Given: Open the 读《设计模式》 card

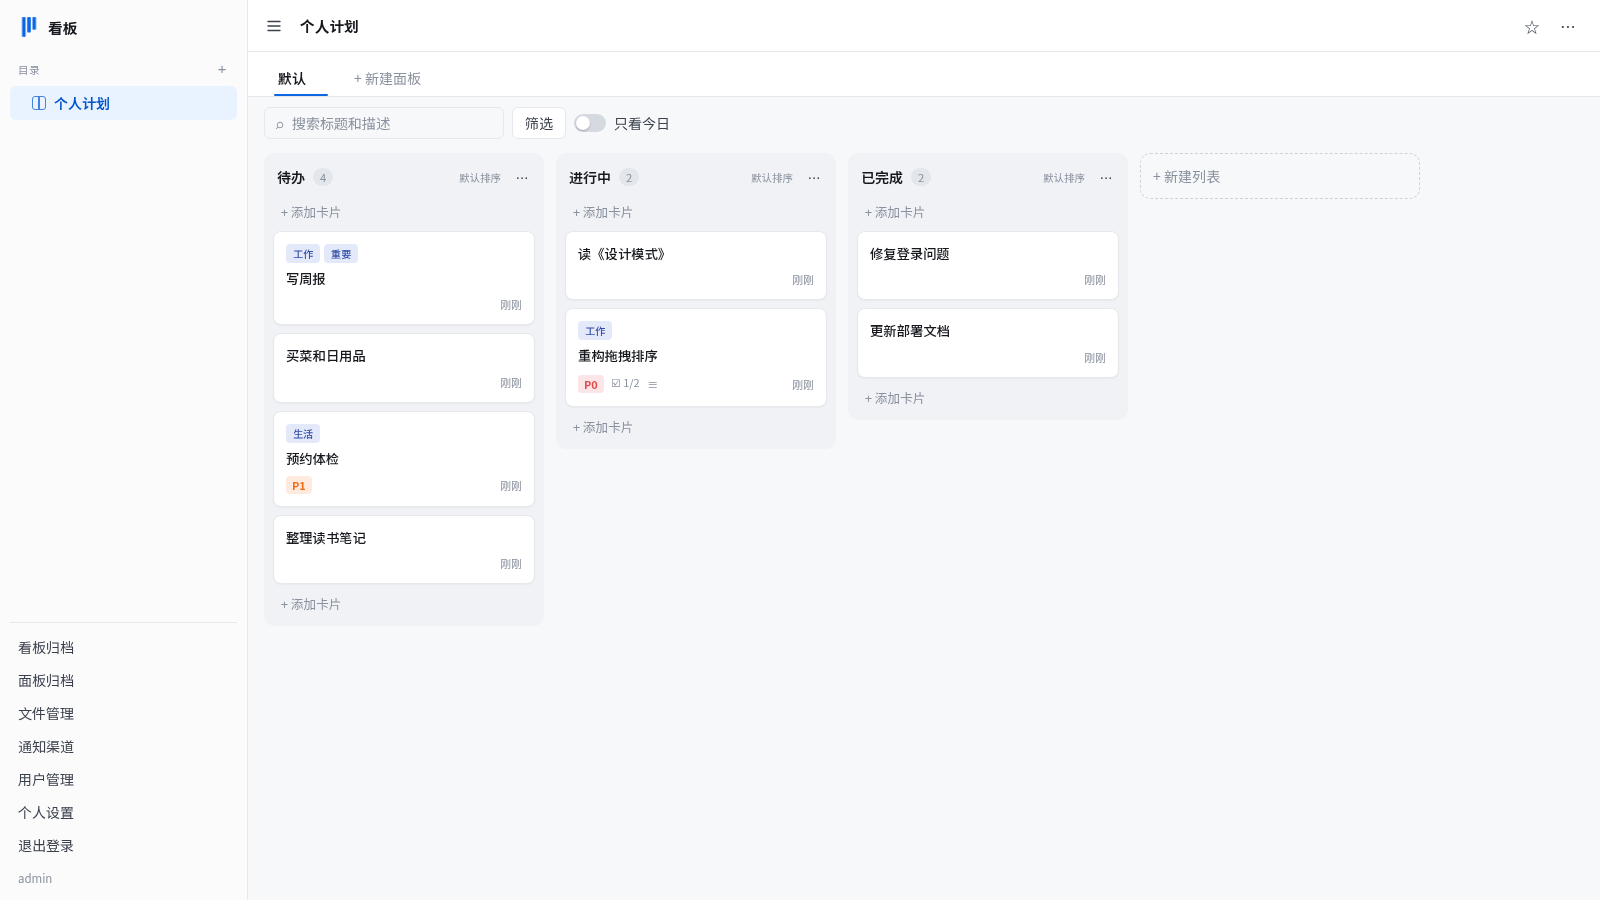Looking at the screenshot, I should (x=696, y=266).
